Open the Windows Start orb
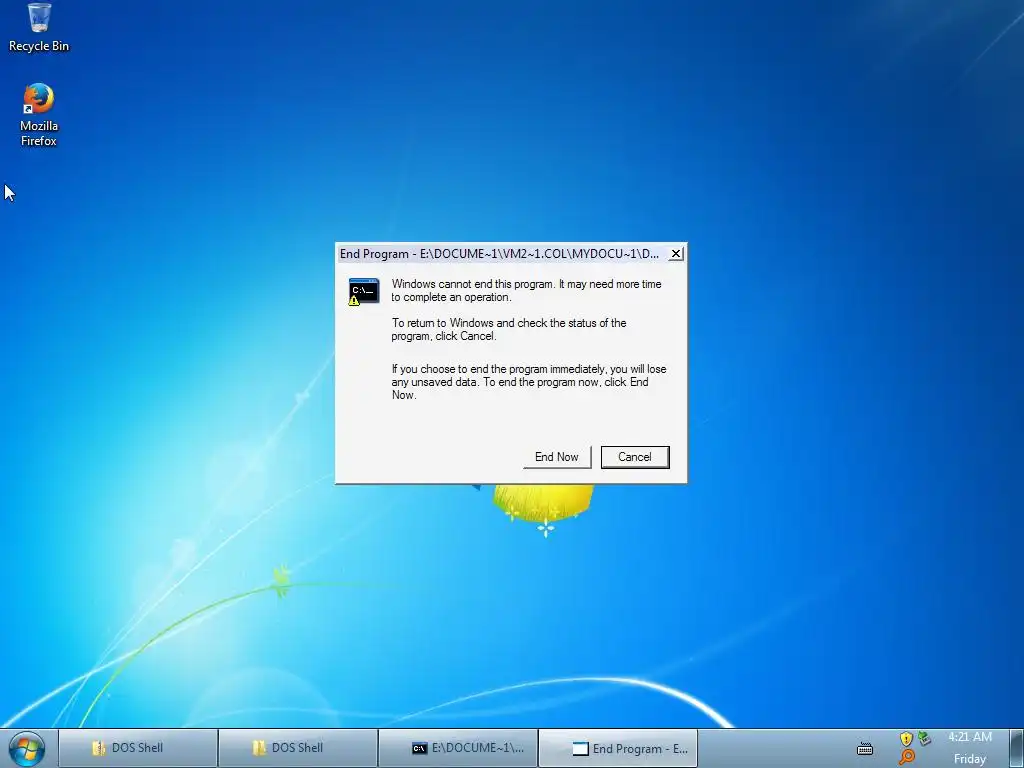Viewport: 1024px width, 768px height. pyautogui.click(x=27, y=748)
